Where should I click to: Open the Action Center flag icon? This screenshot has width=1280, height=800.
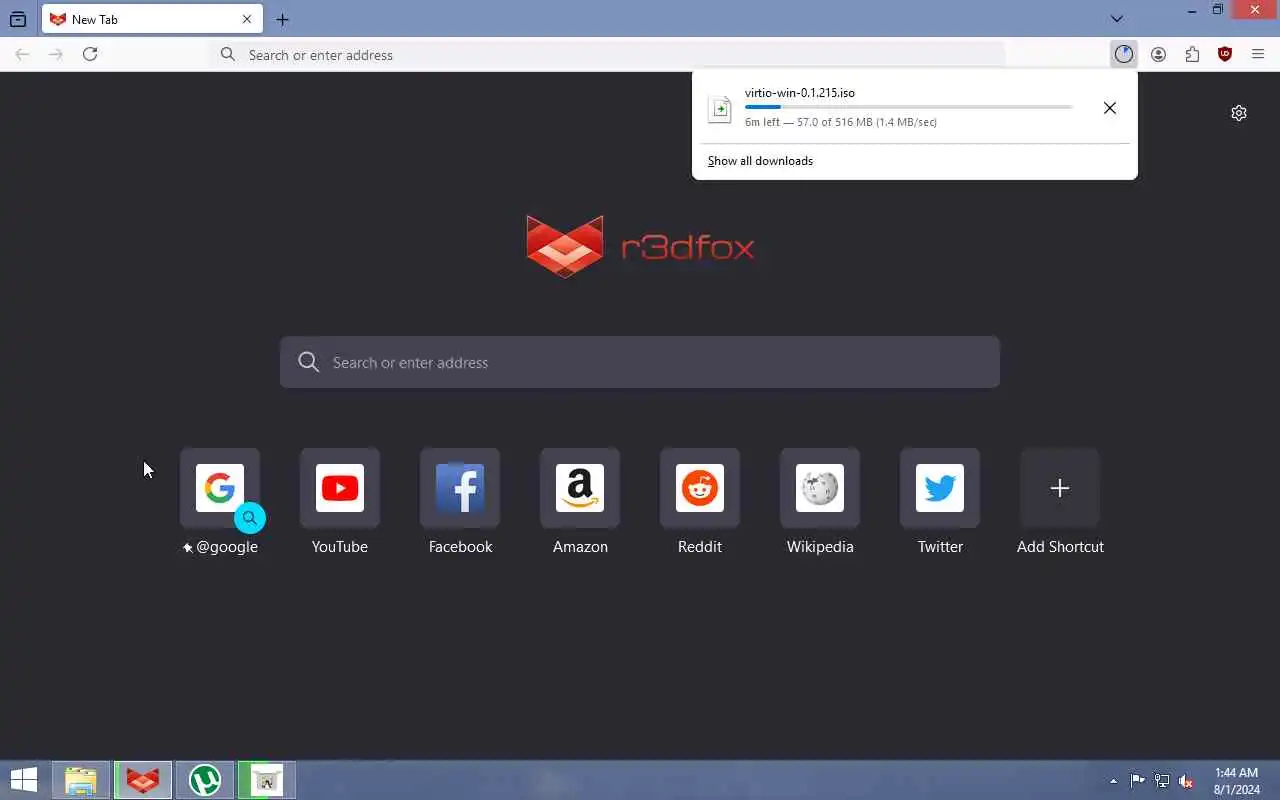click(x=1138, y=781)
